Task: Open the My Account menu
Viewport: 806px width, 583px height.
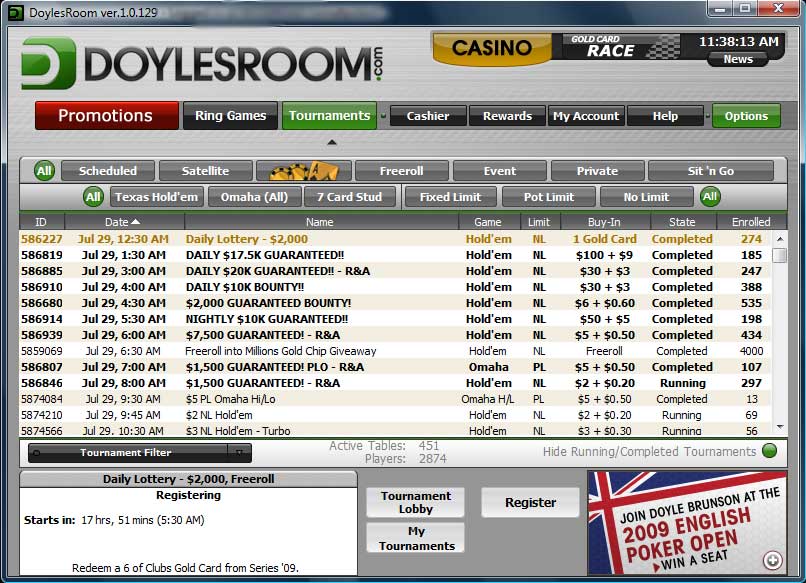Action: click(586, 116)
